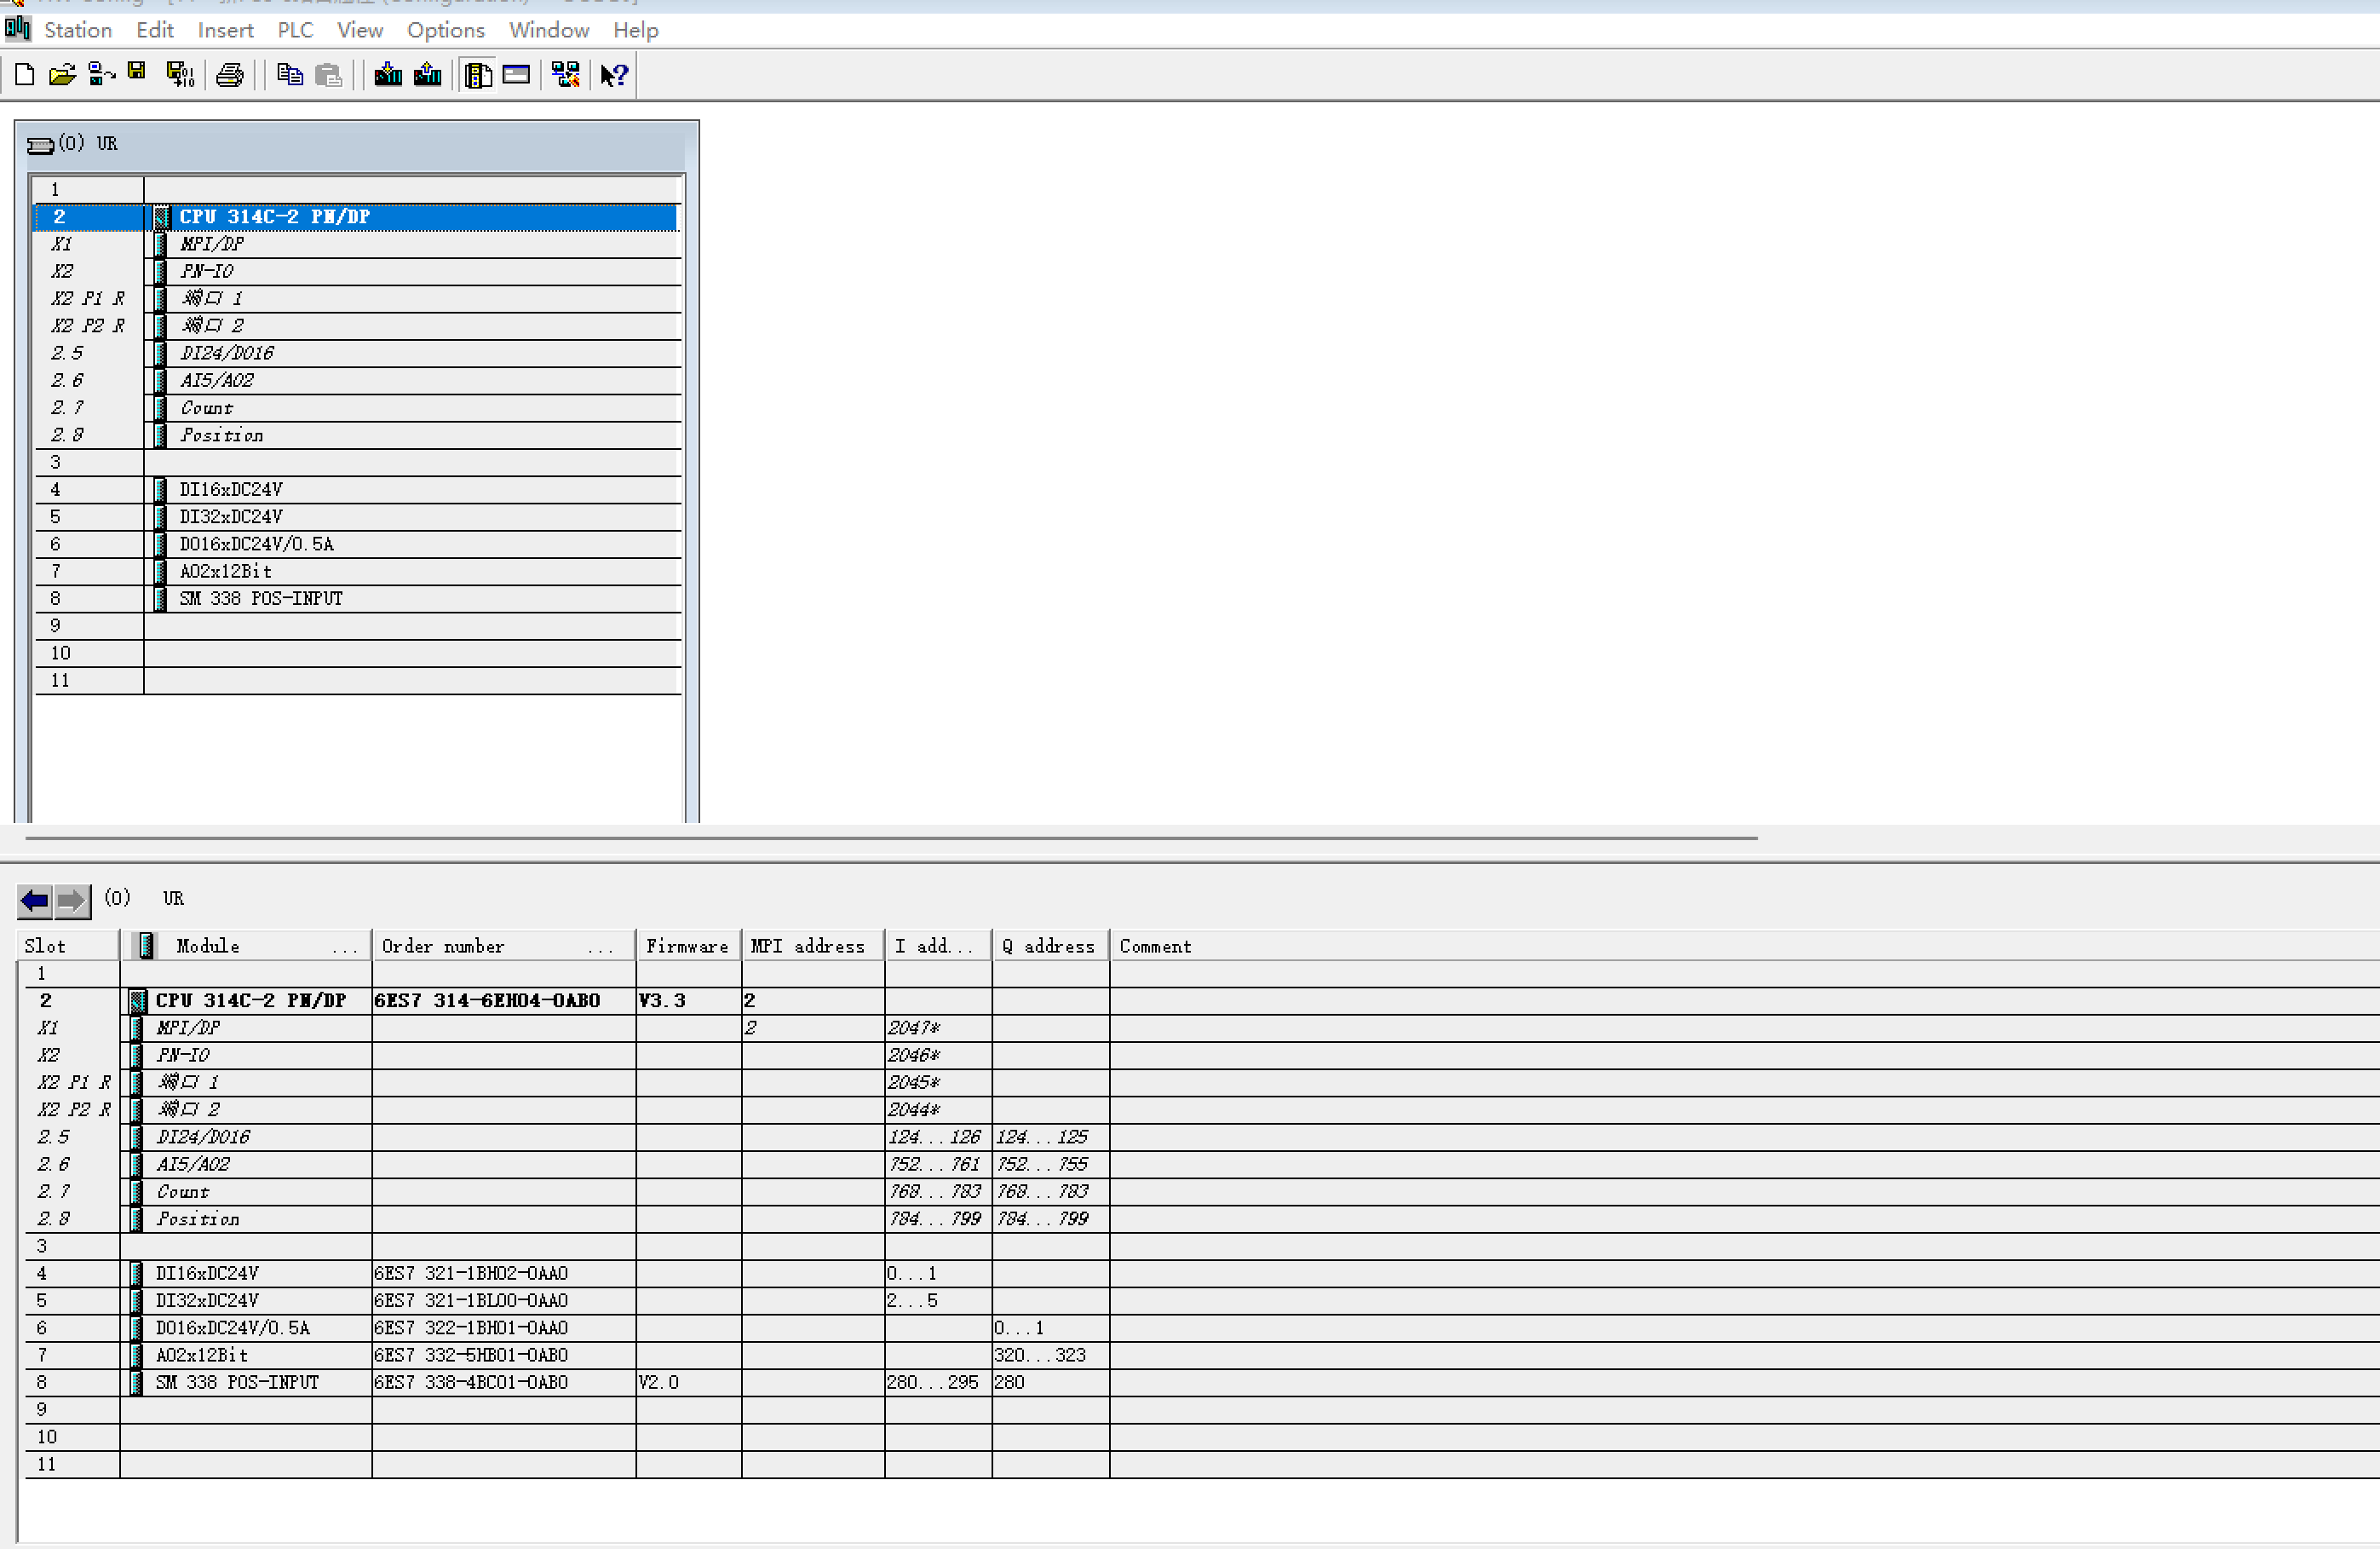Click the Configure Network icon

(566, 75)
